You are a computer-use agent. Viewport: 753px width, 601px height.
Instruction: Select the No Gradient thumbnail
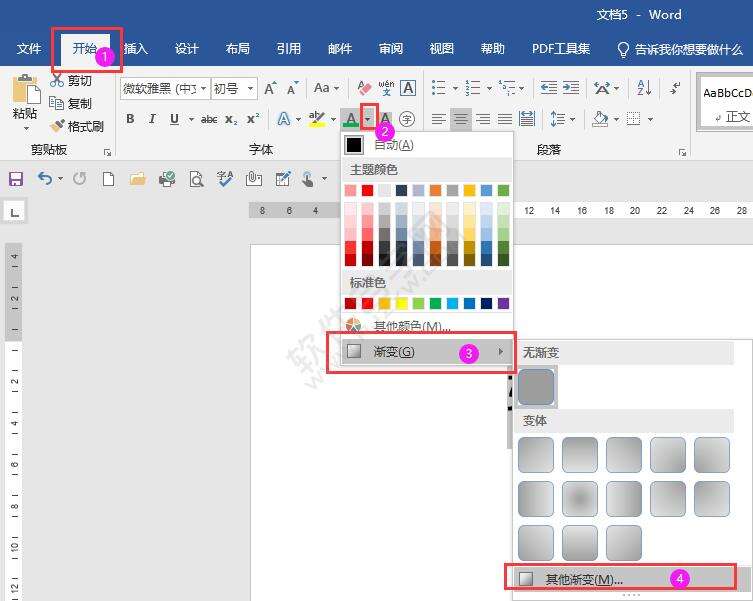[x=536, y=386]
